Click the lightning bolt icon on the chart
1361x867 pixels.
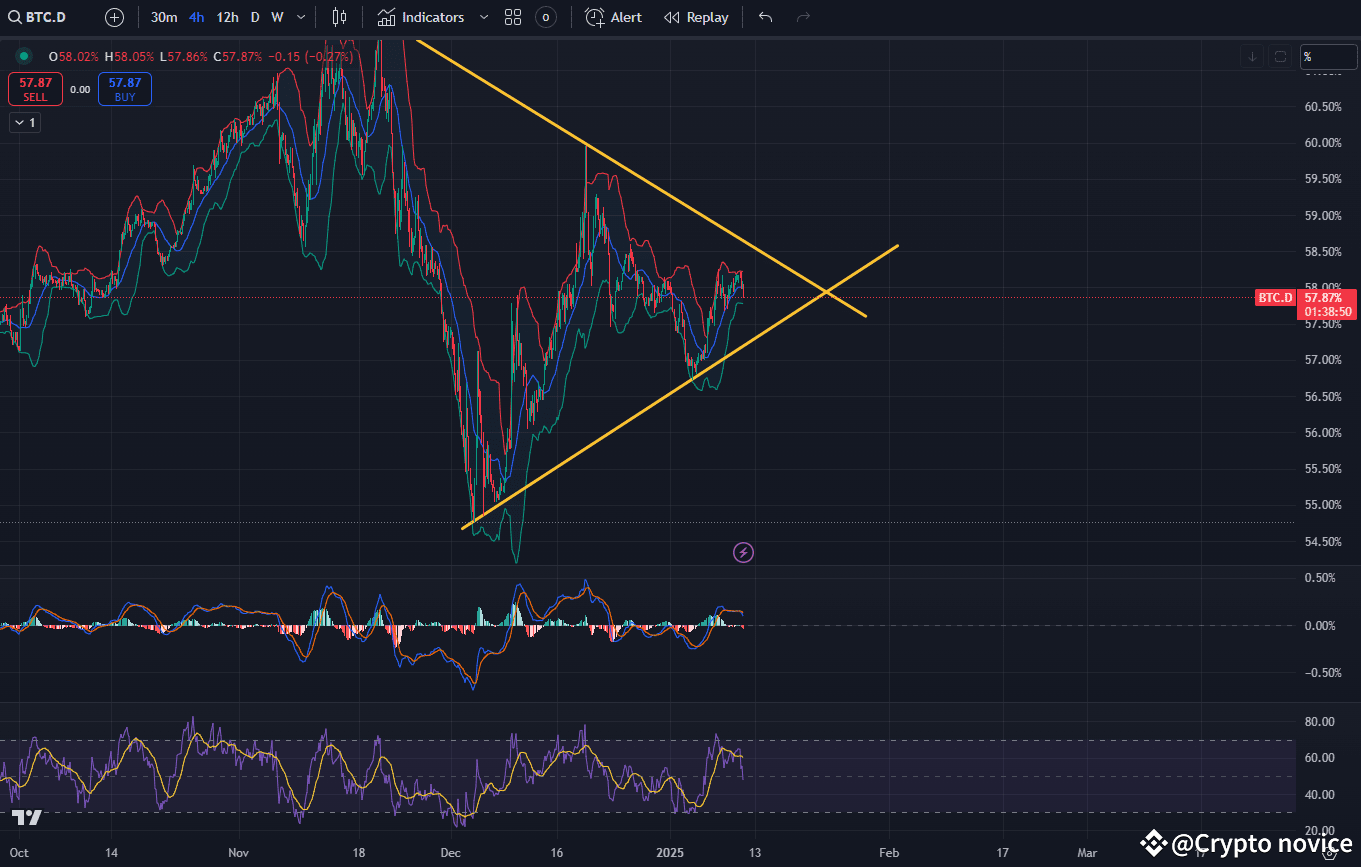pyautogui.click(x=743, y=552)
